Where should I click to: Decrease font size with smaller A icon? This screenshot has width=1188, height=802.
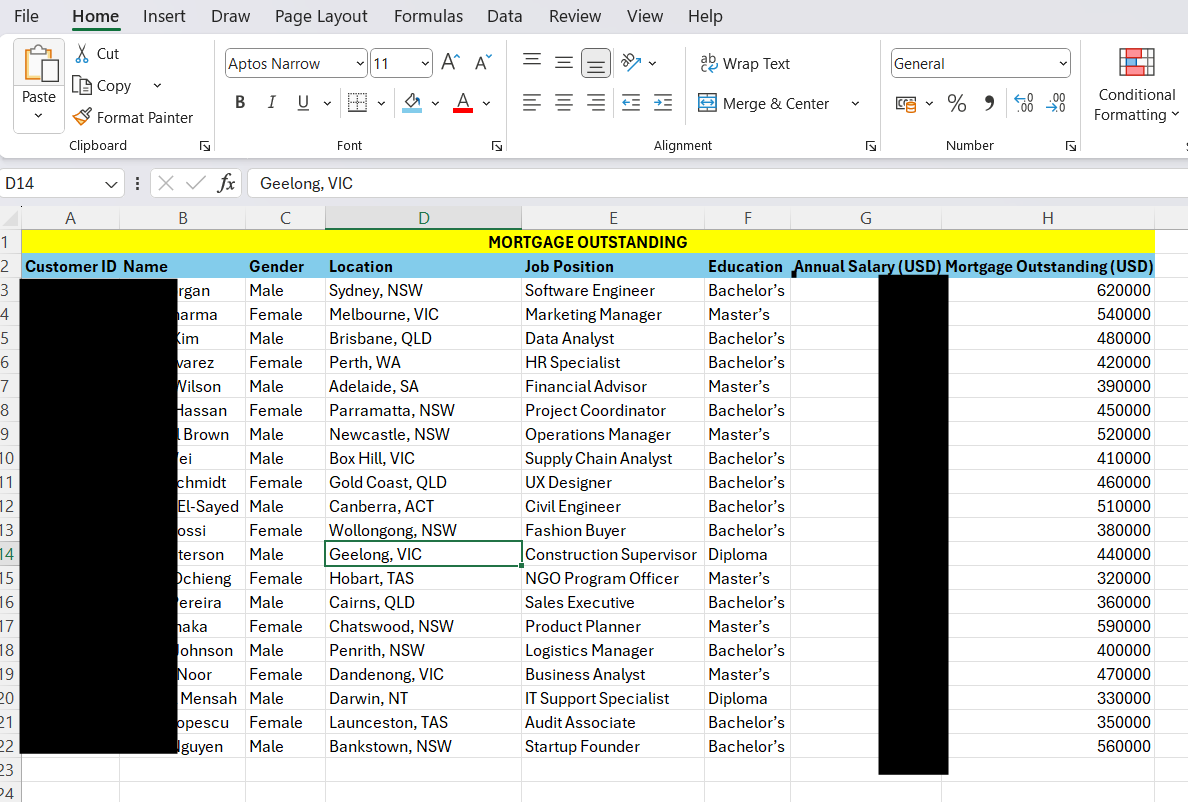point(483,63)
